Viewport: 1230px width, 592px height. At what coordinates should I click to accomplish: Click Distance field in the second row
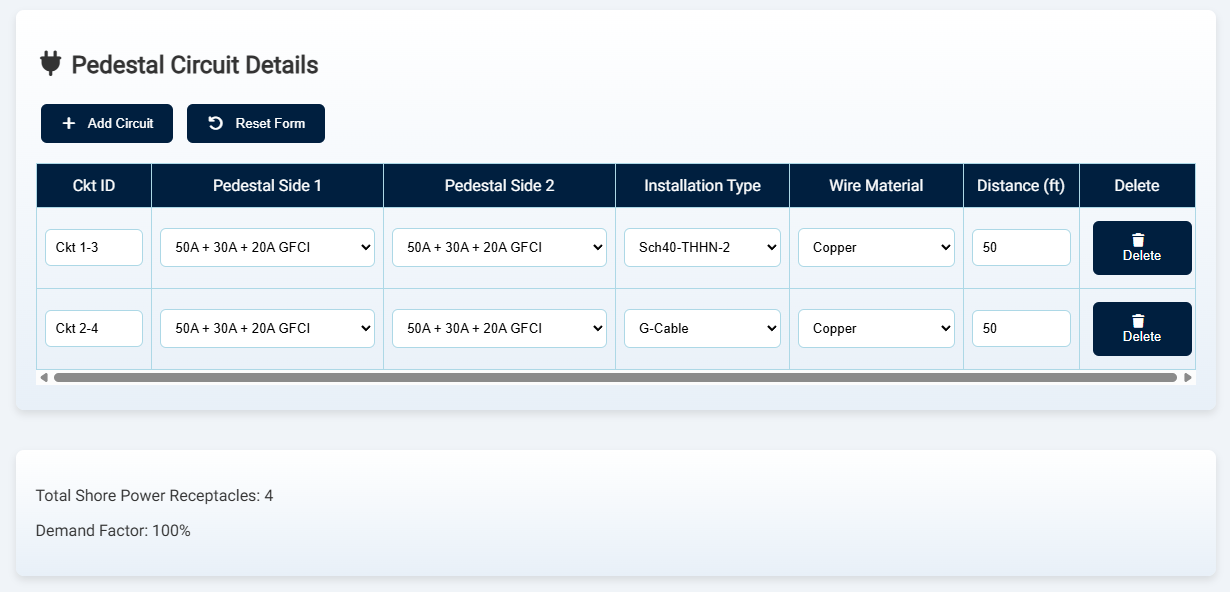1021,328
